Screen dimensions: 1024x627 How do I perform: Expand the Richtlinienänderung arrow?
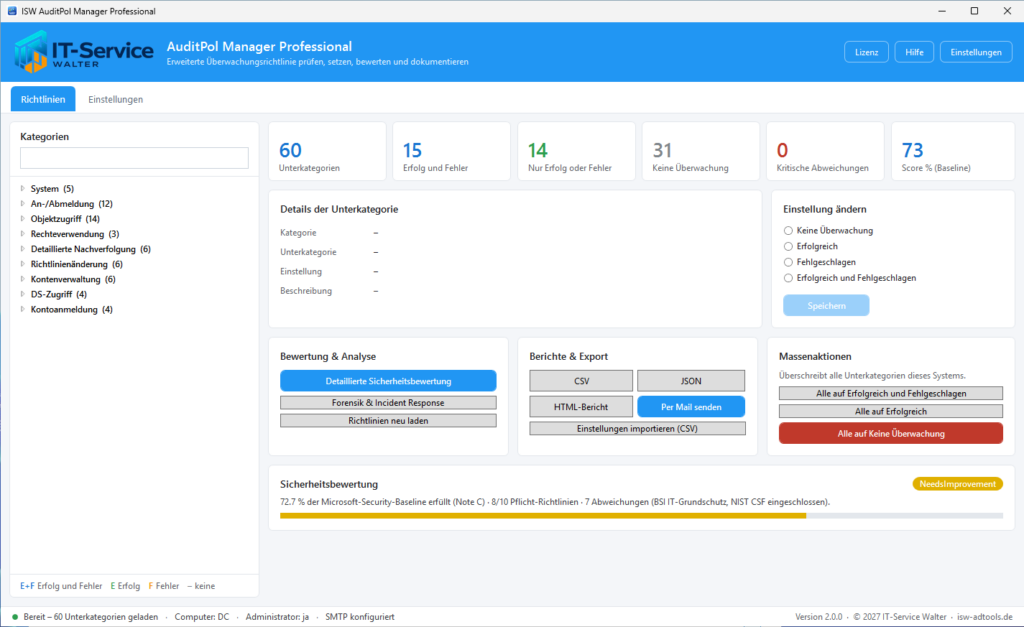point(23,264)
